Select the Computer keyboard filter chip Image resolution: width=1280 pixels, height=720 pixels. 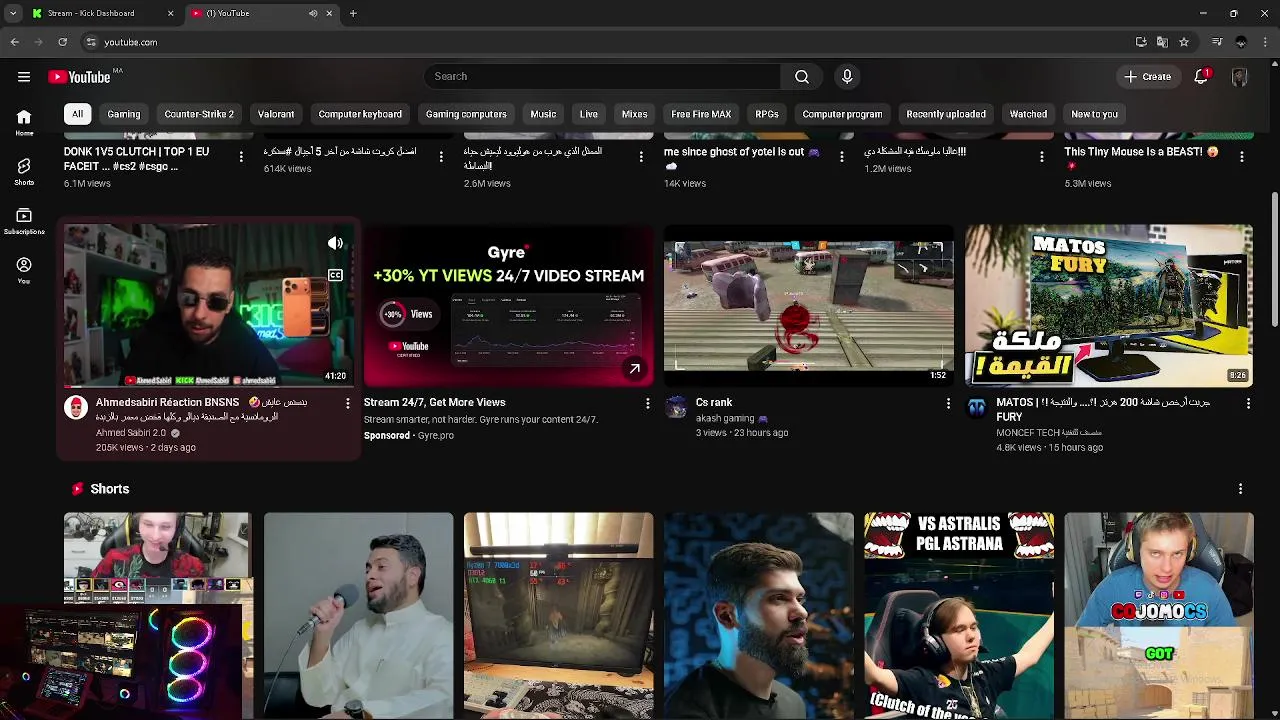(360, 114)
